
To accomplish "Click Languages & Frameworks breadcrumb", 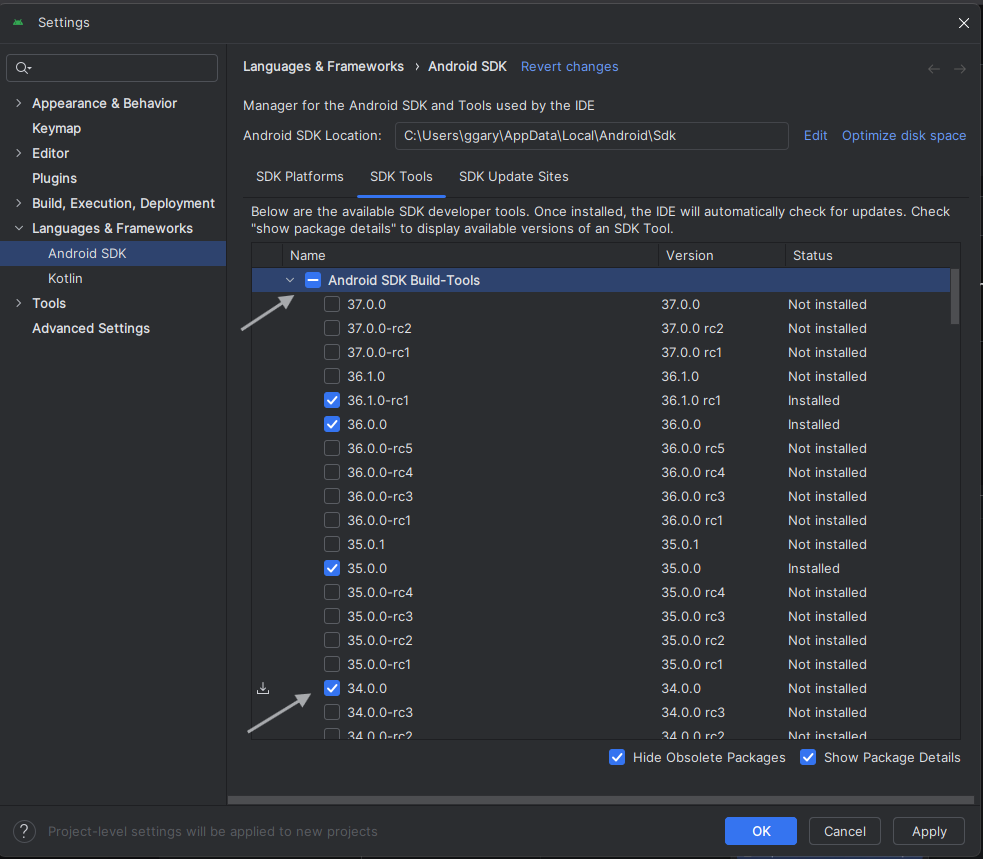I will [x=323, y=66].
